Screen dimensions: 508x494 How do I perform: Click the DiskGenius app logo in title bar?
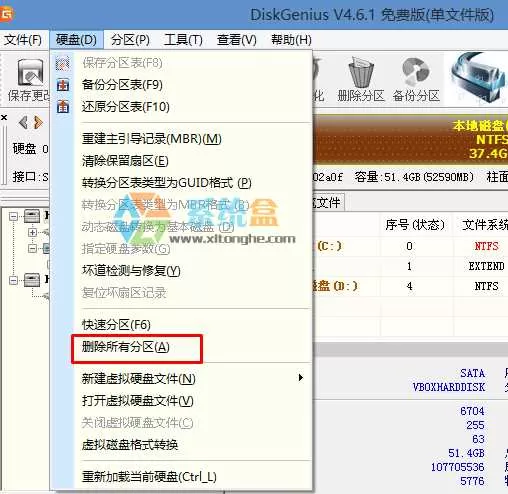point(6,14)
